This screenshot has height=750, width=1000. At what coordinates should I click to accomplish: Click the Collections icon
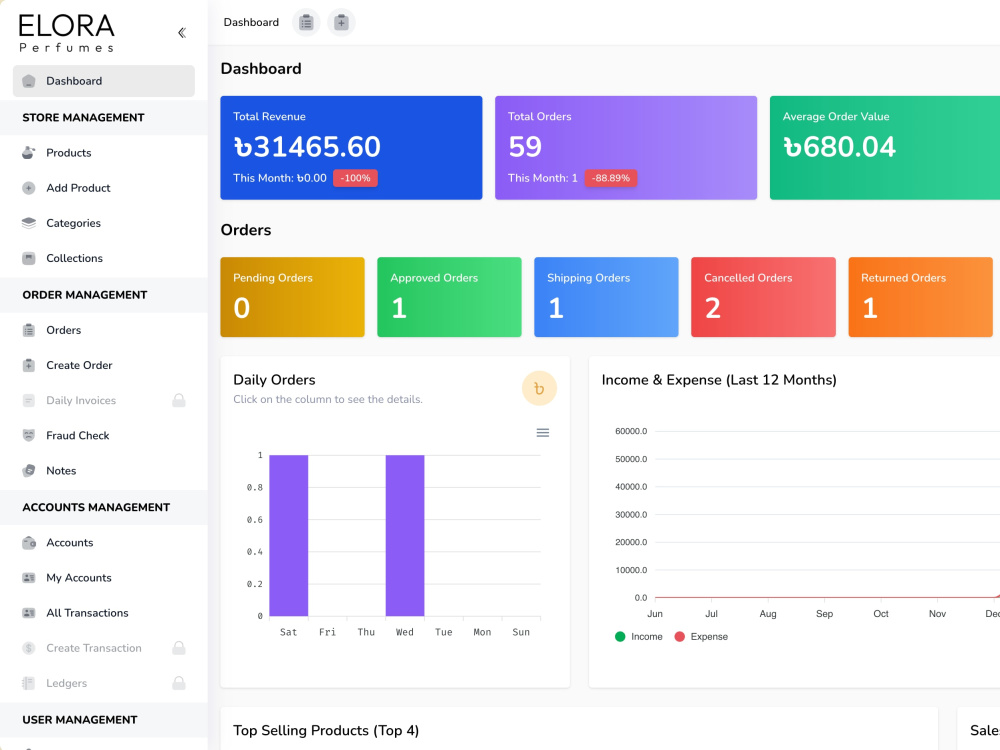29,258
